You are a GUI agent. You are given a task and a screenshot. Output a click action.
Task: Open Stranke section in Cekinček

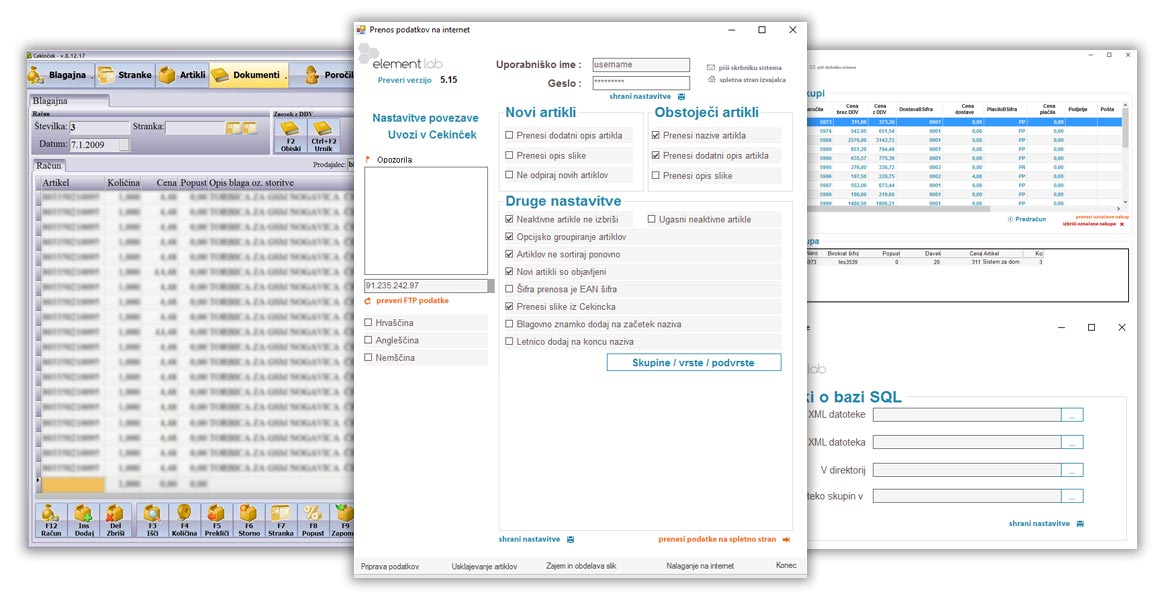[x=125, y=75]
